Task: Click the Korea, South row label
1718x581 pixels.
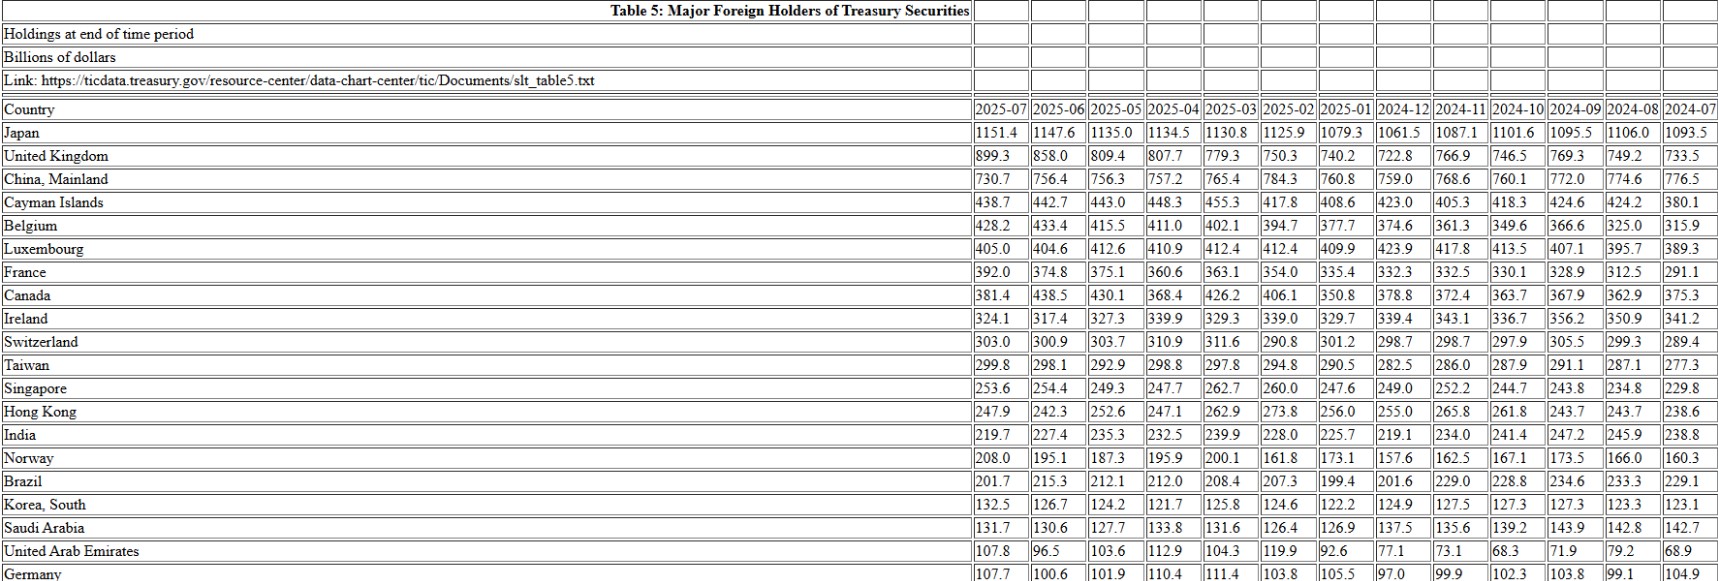Action: point(45,505)
